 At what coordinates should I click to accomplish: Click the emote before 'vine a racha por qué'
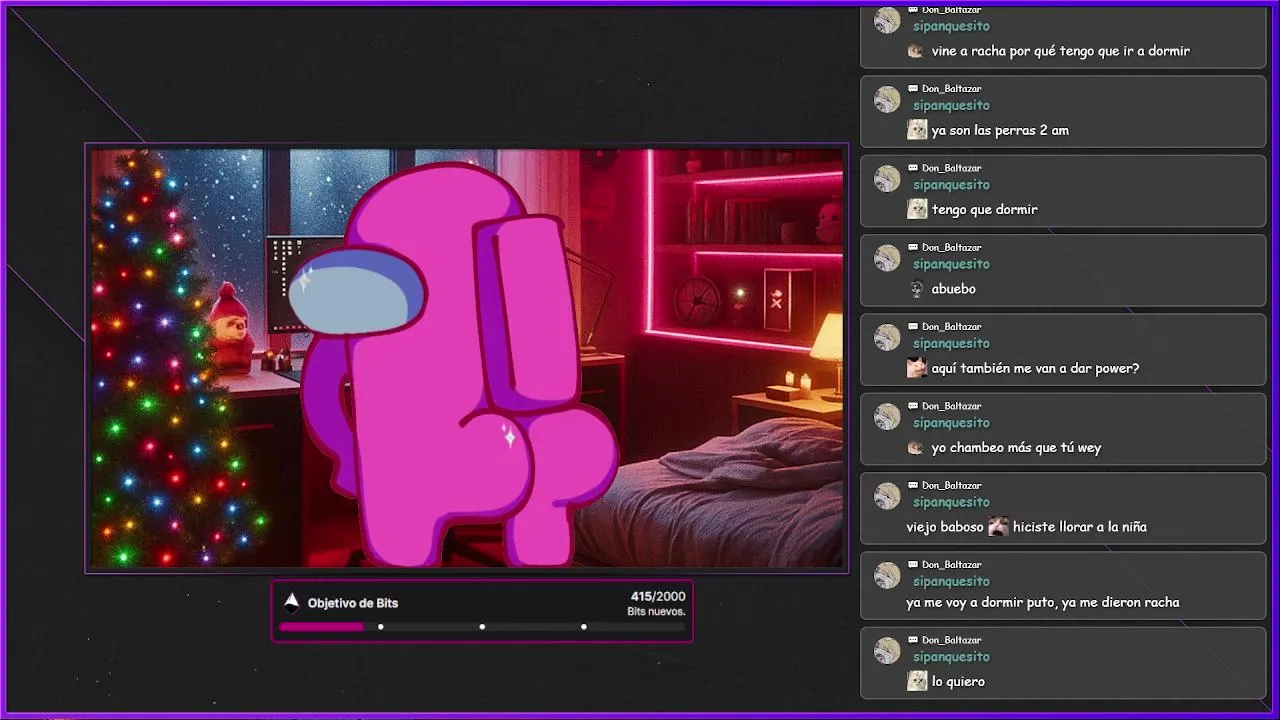pos(915,51)
